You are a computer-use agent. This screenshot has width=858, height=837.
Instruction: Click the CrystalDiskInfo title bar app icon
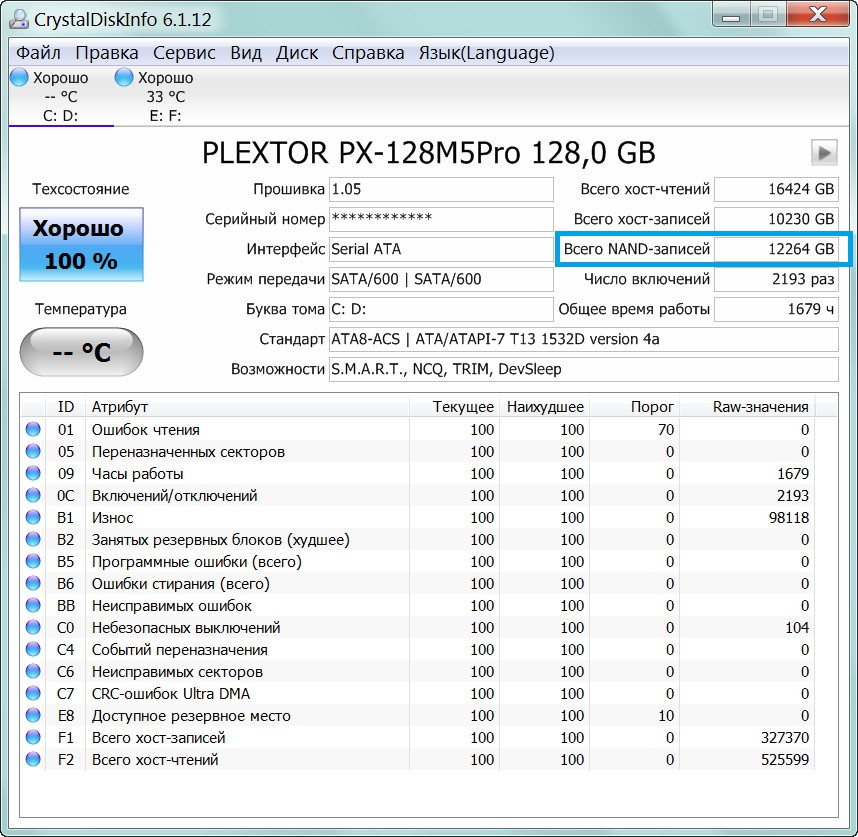pos(19,19)
